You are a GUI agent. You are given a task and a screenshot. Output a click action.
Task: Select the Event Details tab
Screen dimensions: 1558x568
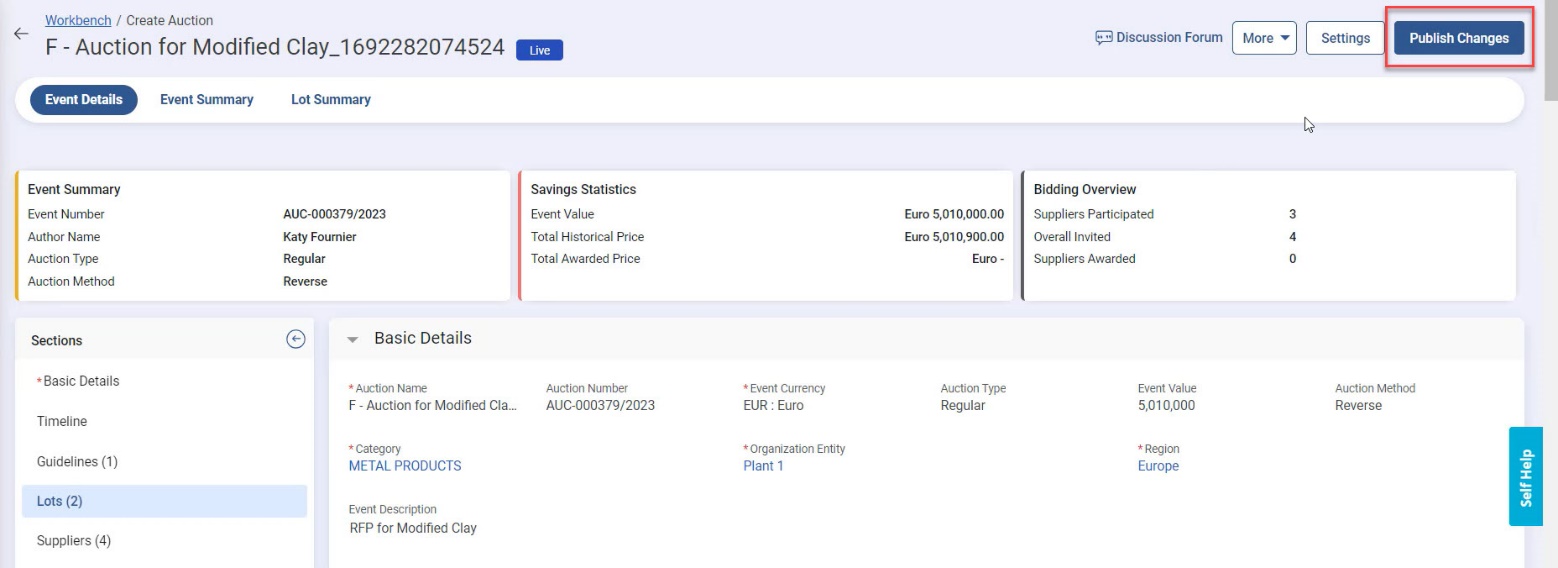[x=84, y=100]
